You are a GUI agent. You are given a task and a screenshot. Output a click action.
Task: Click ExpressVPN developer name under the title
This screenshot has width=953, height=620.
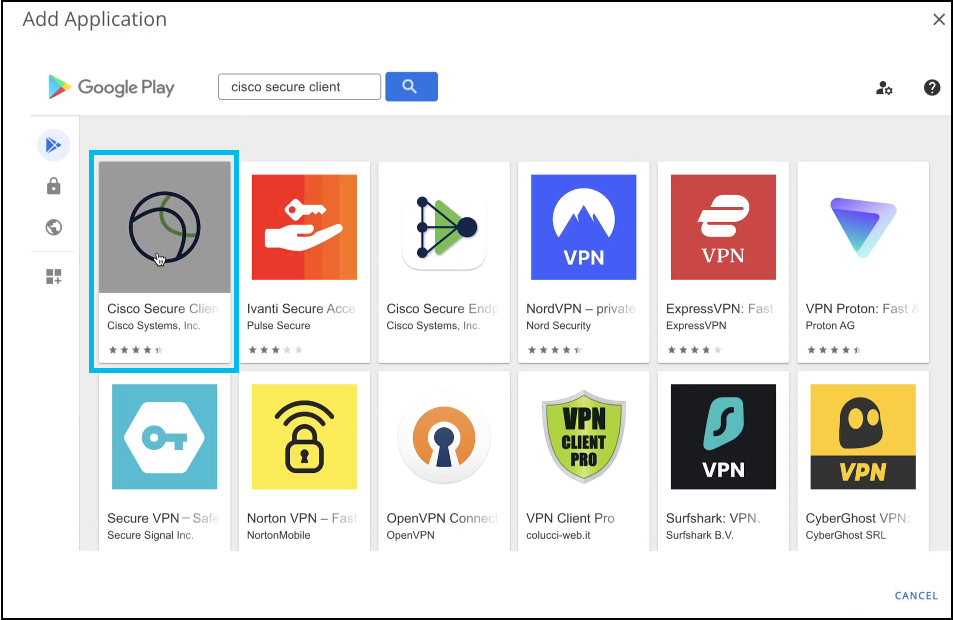click(x=696, y=326)
